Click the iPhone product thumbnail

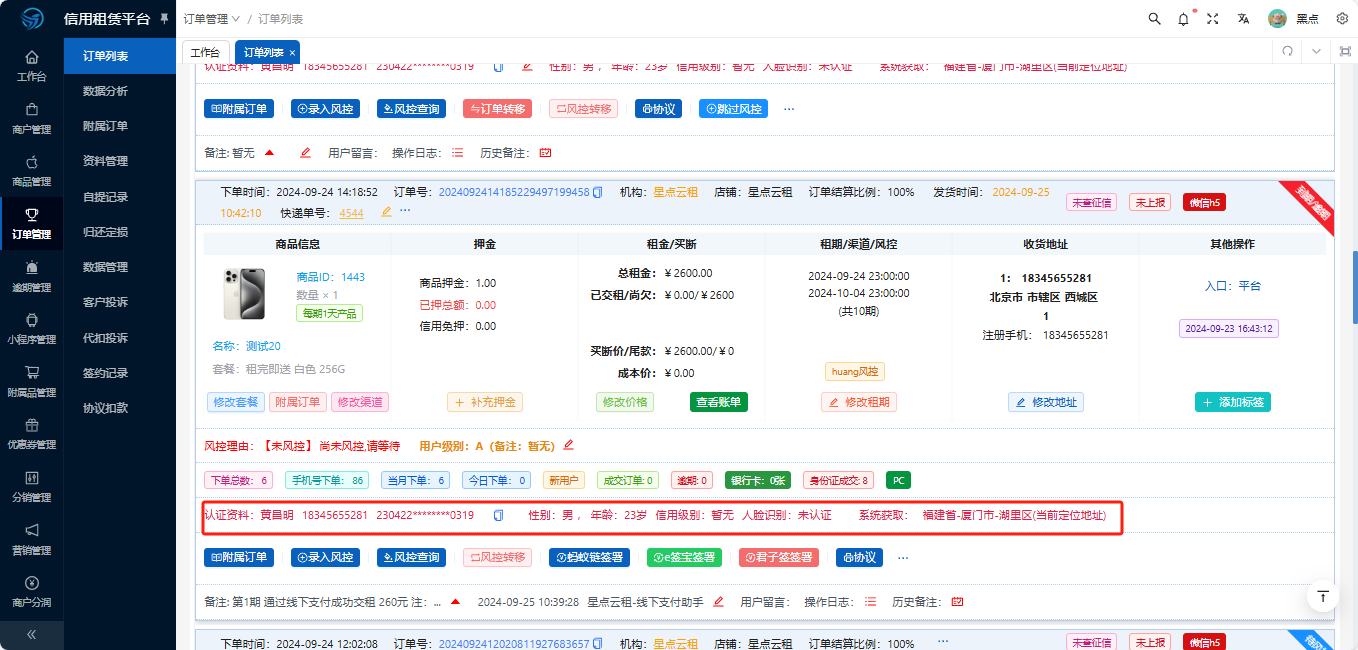[244, 294]
